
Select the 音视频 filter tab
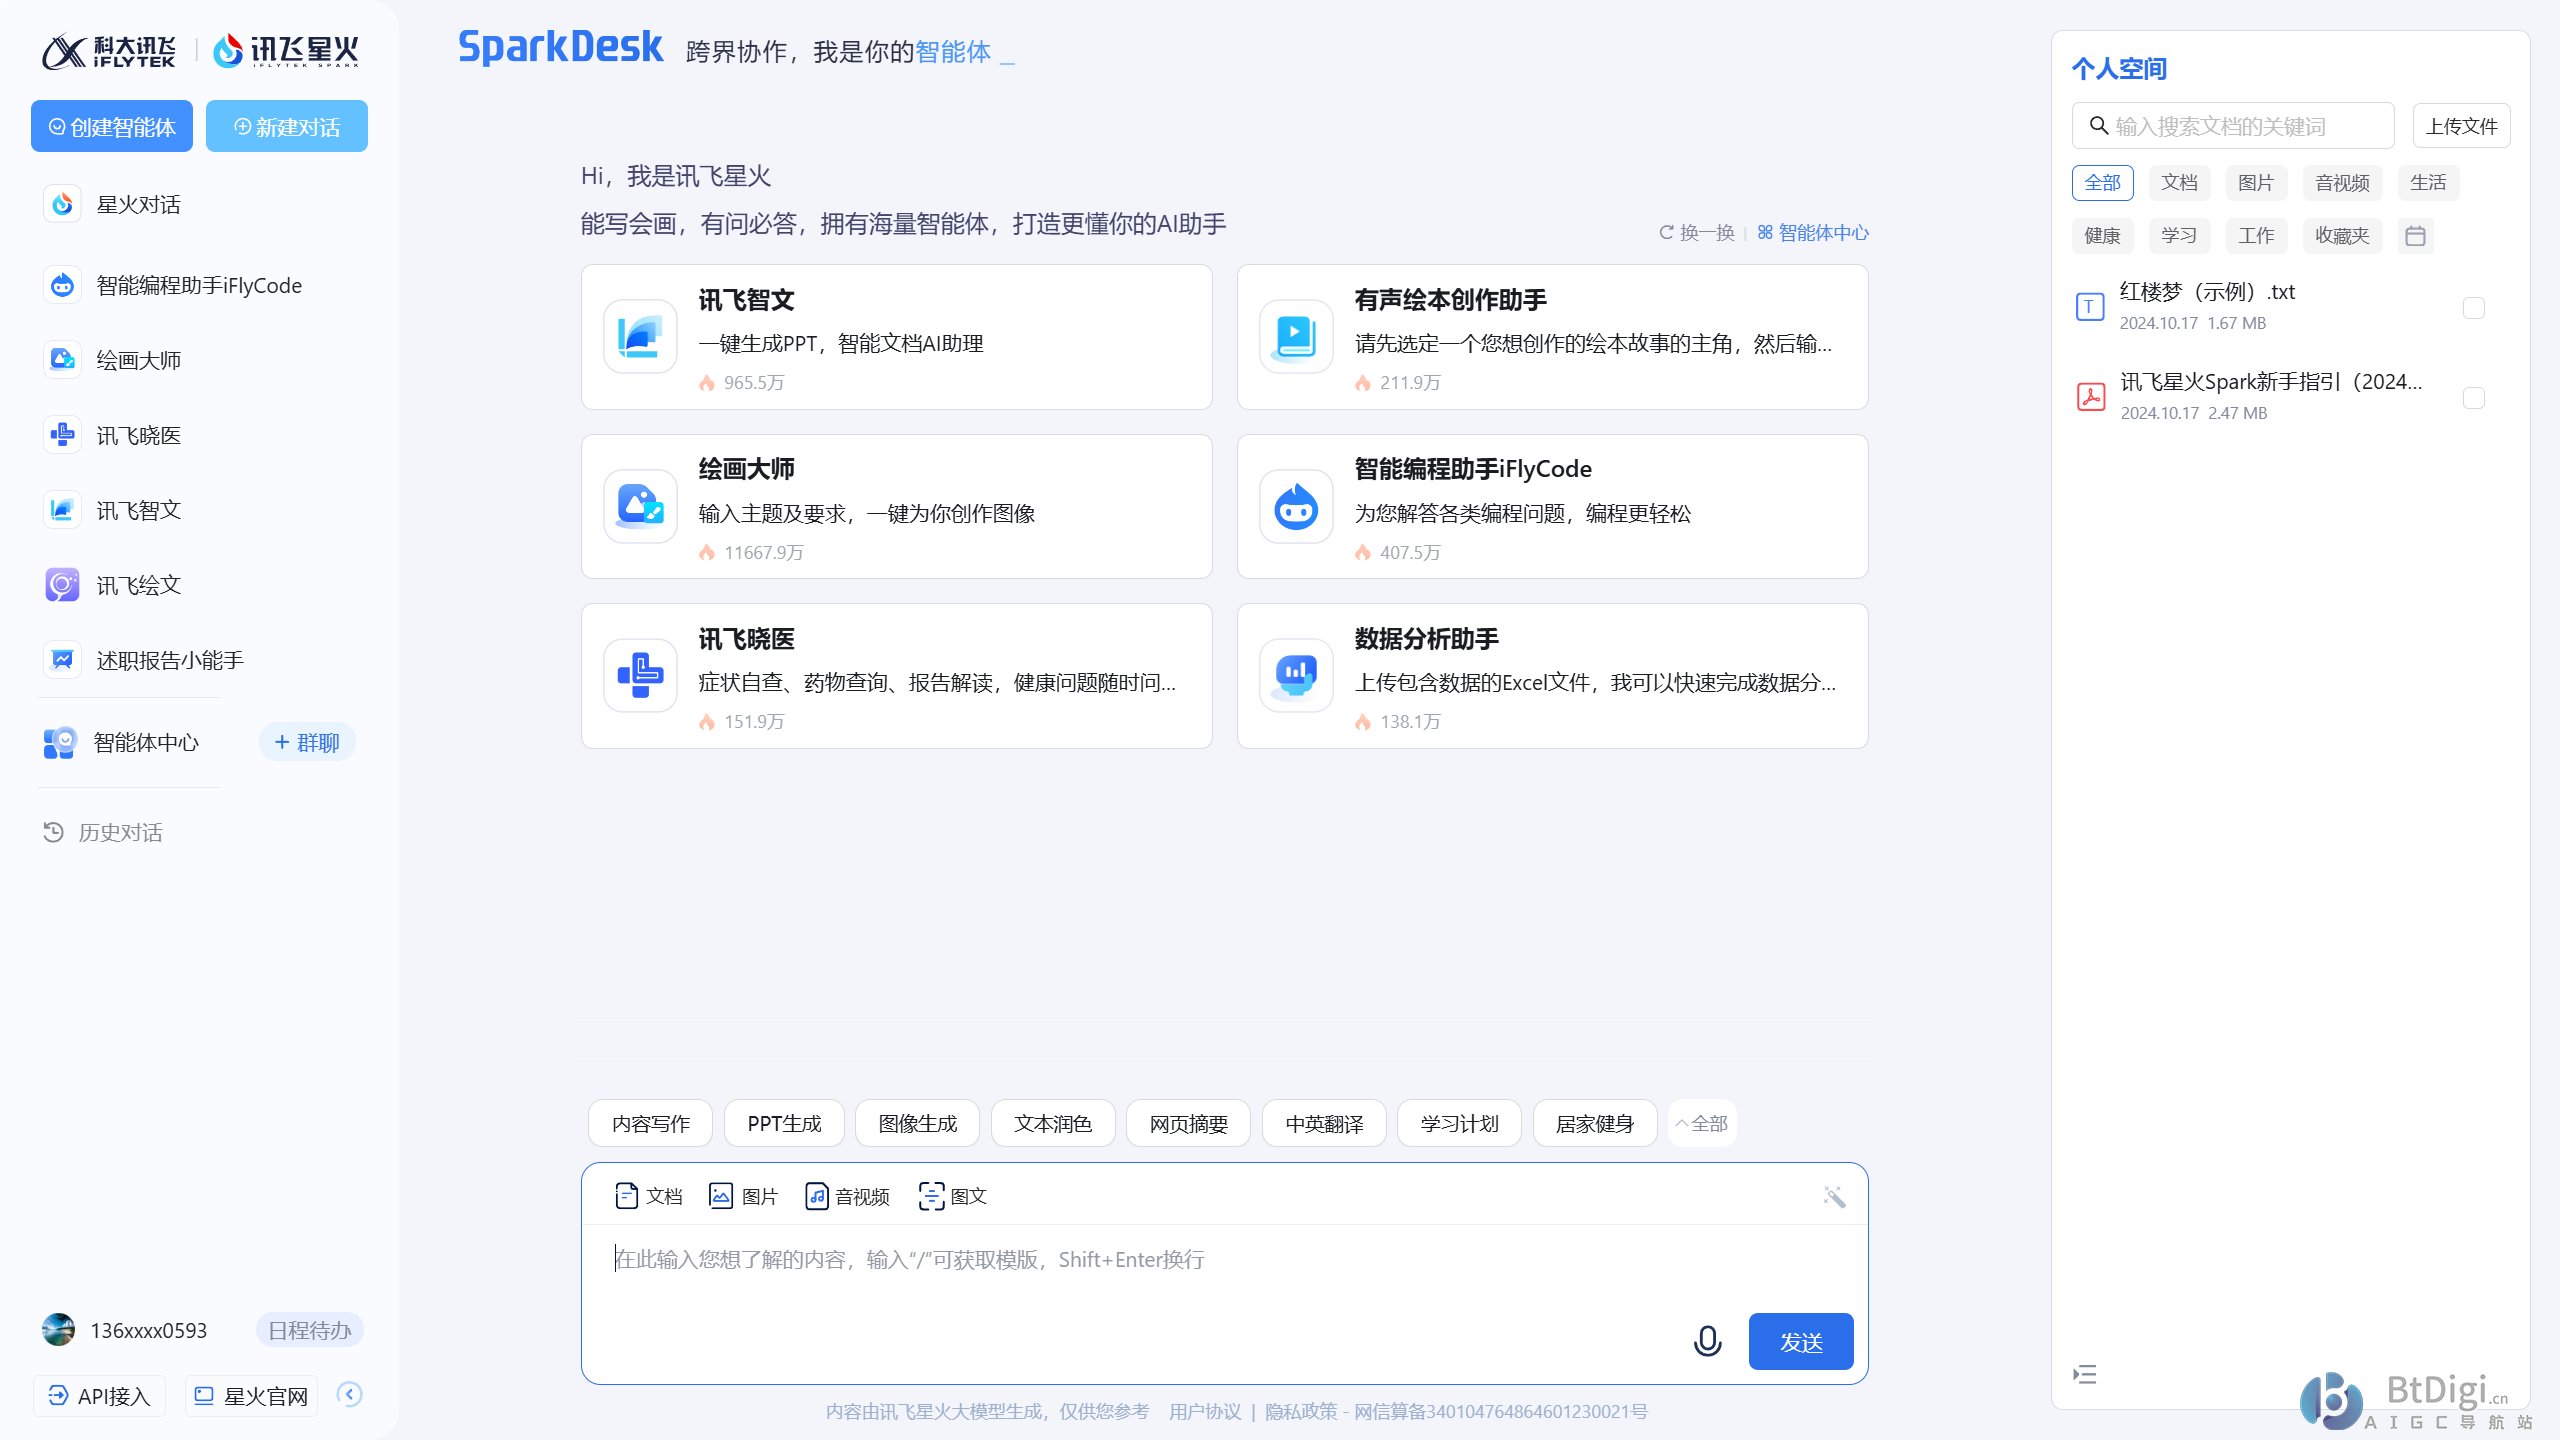2342,183
